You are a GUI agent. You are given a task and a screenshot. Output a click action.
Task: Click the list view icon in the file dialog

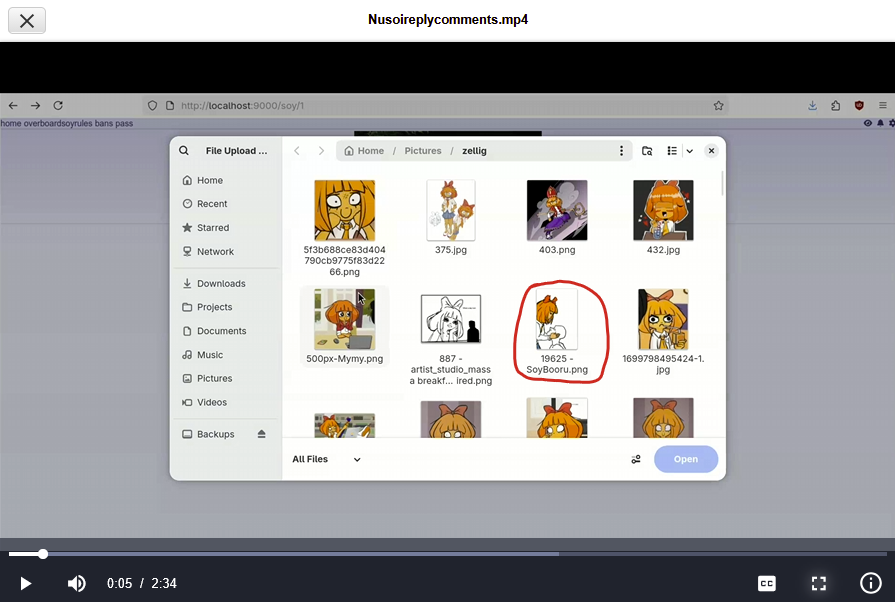[672, 151]
